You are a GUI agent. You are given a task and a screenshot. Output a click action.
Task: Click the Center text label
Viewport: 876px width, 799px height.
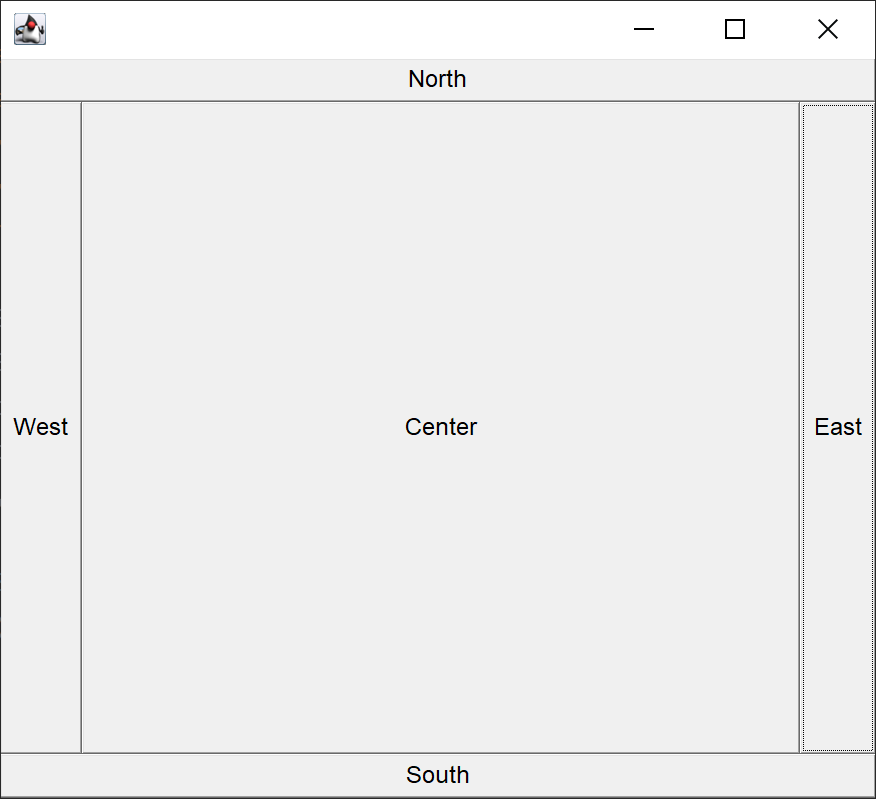pyautogui.click(x=441, y=427)
